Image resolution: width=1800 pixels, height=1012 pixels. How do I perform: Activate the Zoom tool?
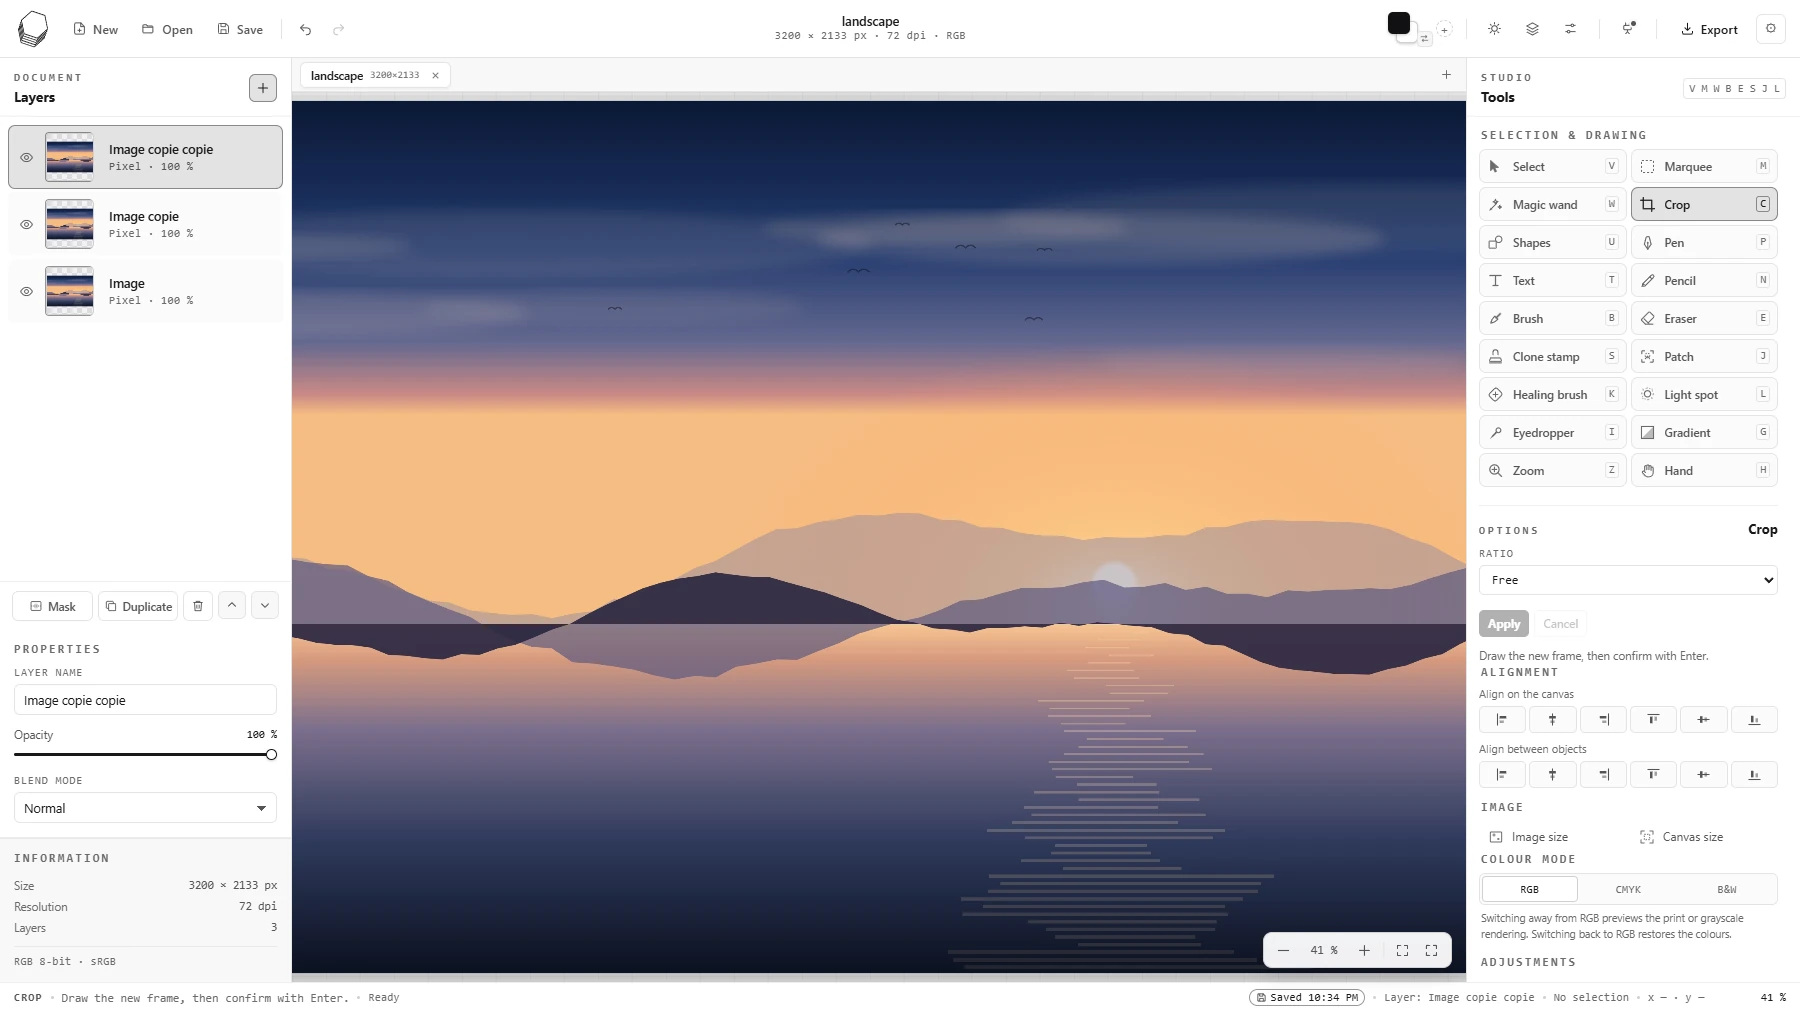point(1552,471)
